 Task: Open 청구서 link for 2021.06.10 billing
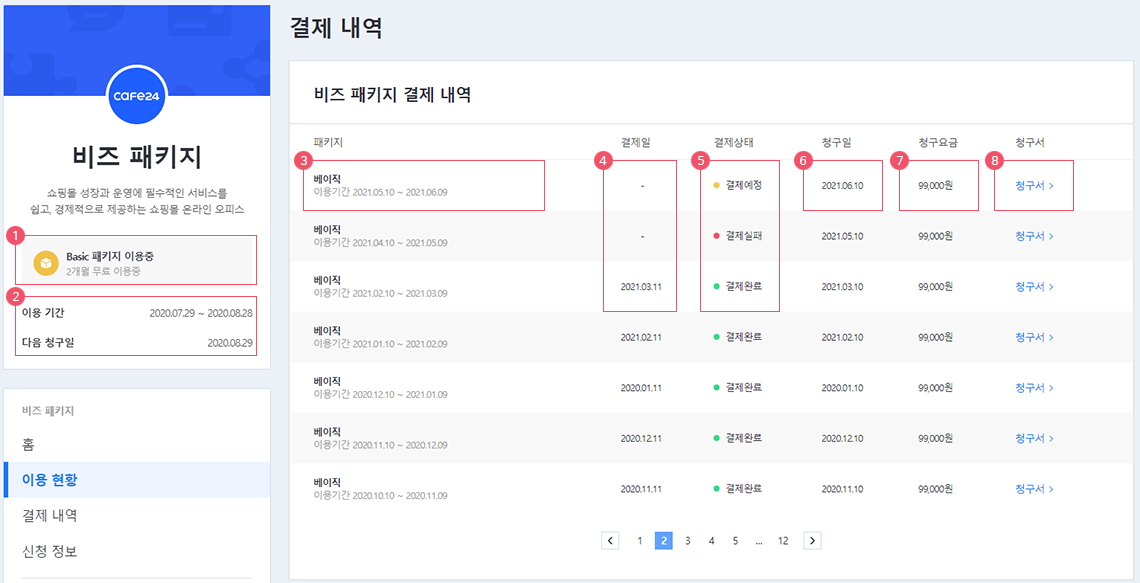[x=1035, y=185]
